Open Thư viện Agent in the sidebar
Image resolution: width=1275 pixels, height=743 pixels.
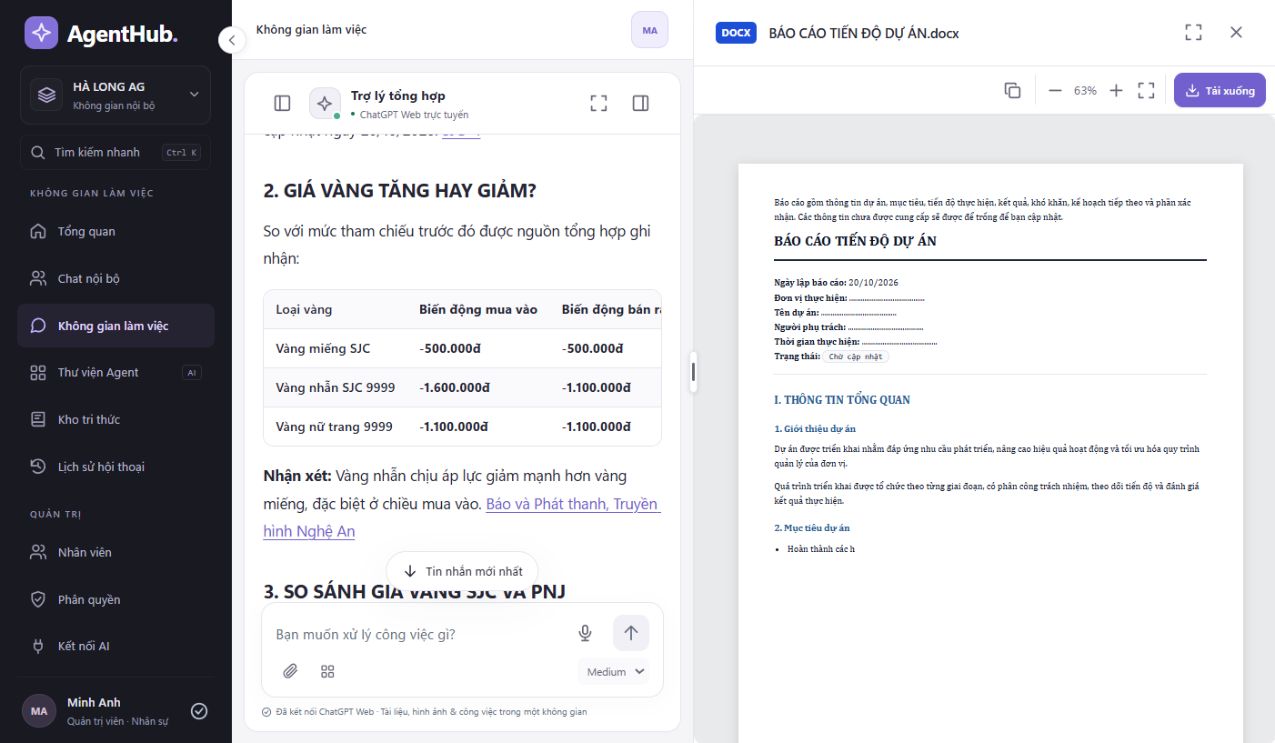[x=116, y=373]
